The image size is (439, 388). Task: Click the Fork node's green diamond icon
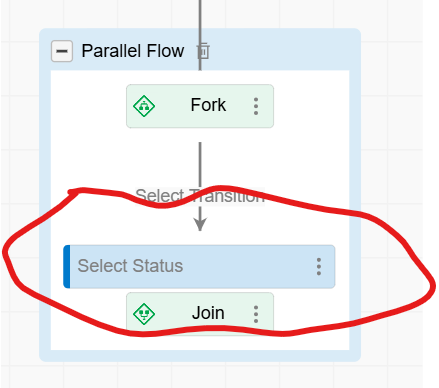144,106
